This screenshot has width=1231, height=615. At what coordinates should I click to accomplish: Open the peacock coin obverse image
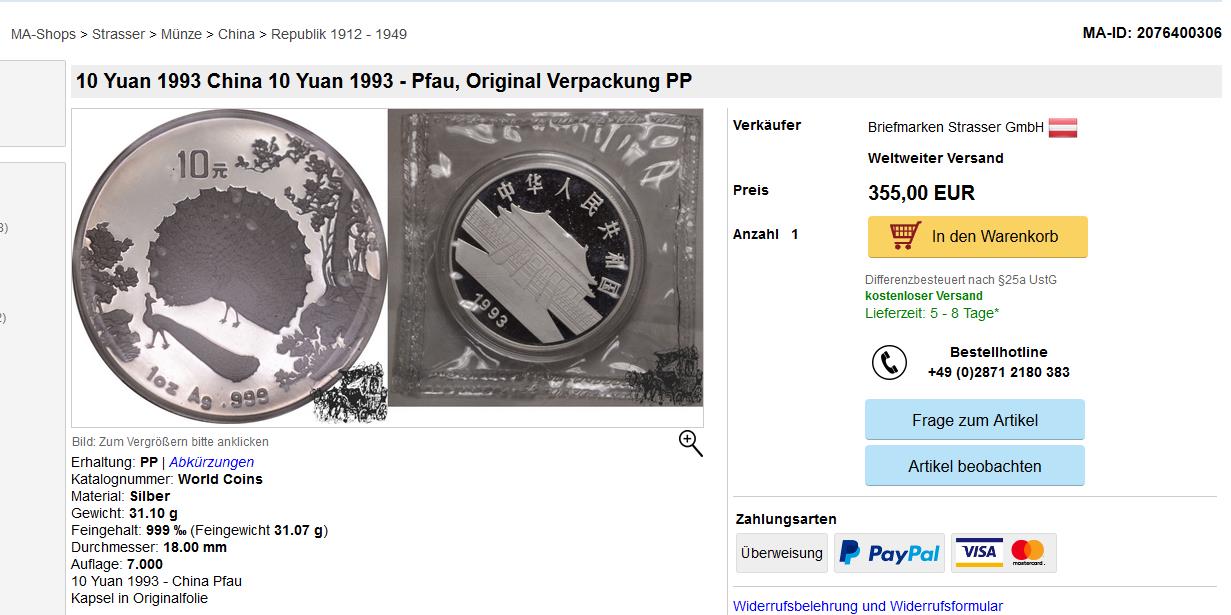pyautogui.click(x=230, y=267)
